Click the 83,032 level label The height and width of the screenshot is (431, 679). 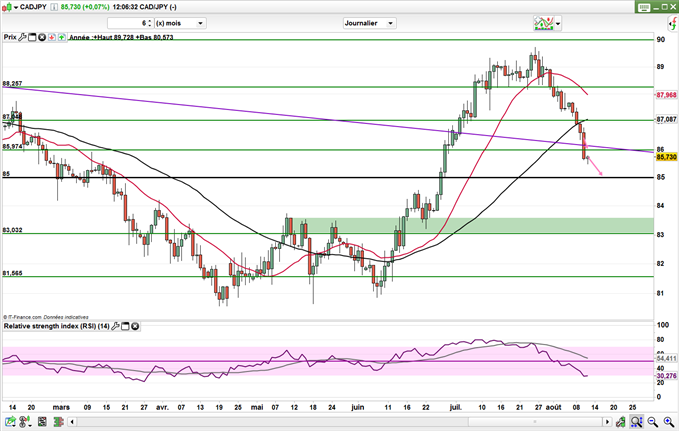click(12, 230)
